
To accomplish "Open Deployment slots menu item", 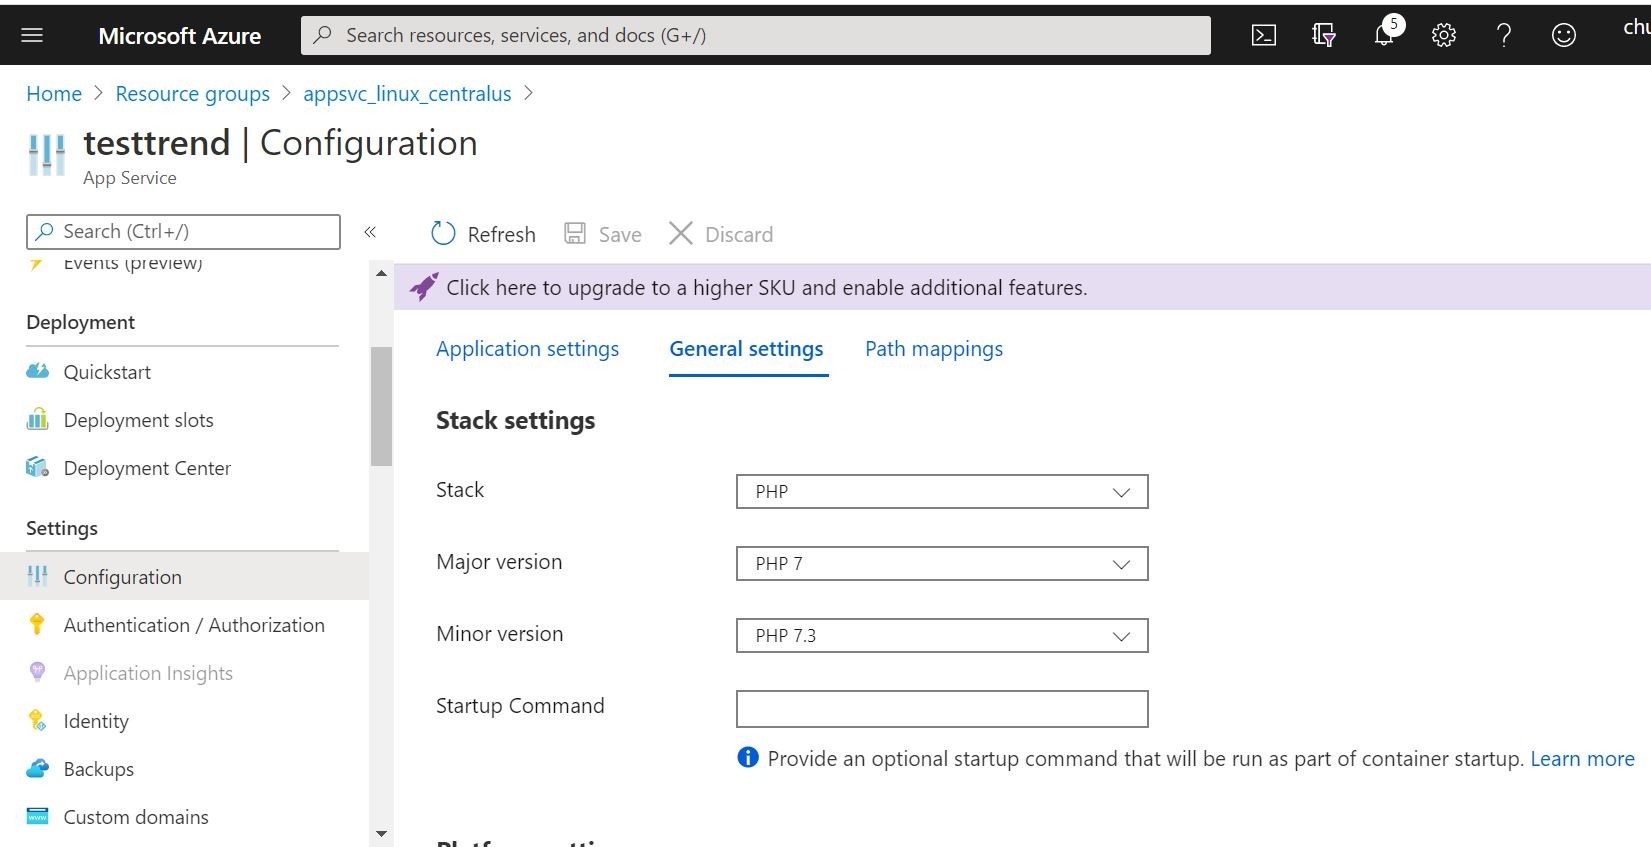I will pyautogui.click(x=138, y=420).
